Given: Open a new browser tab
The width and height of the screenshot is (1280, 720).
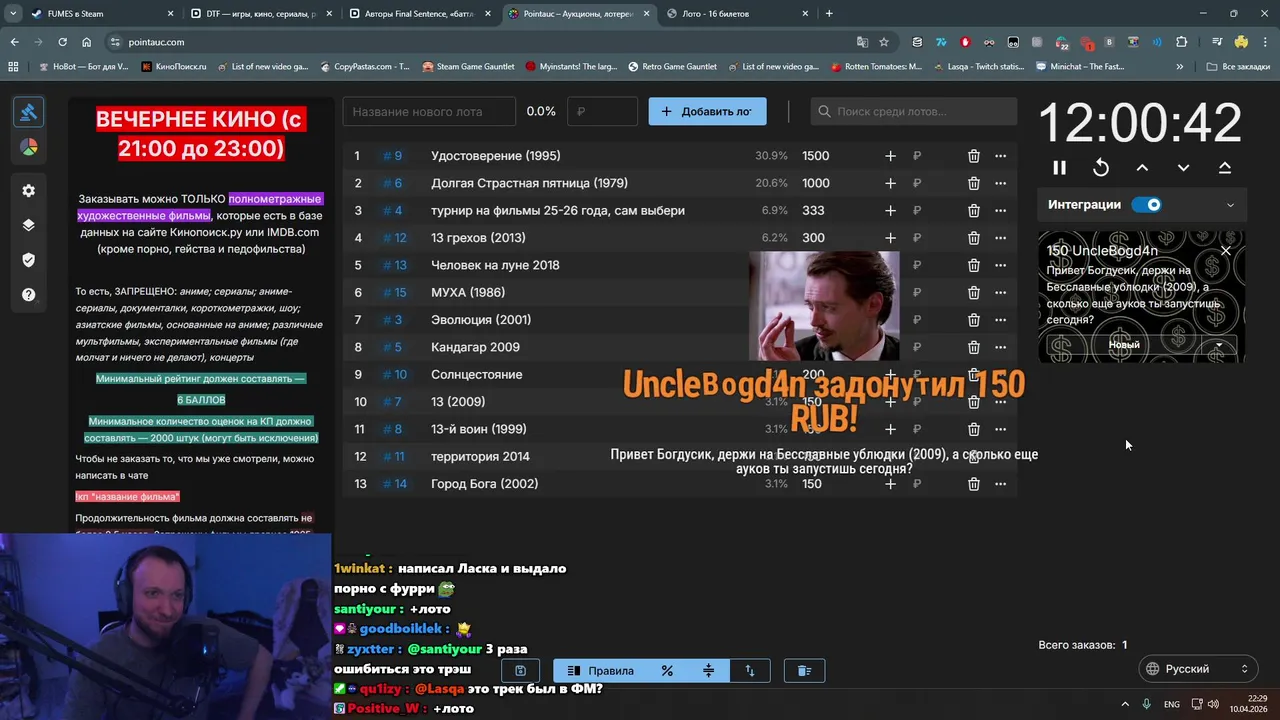Looking at the screenshot, I should tap(829, 14).
